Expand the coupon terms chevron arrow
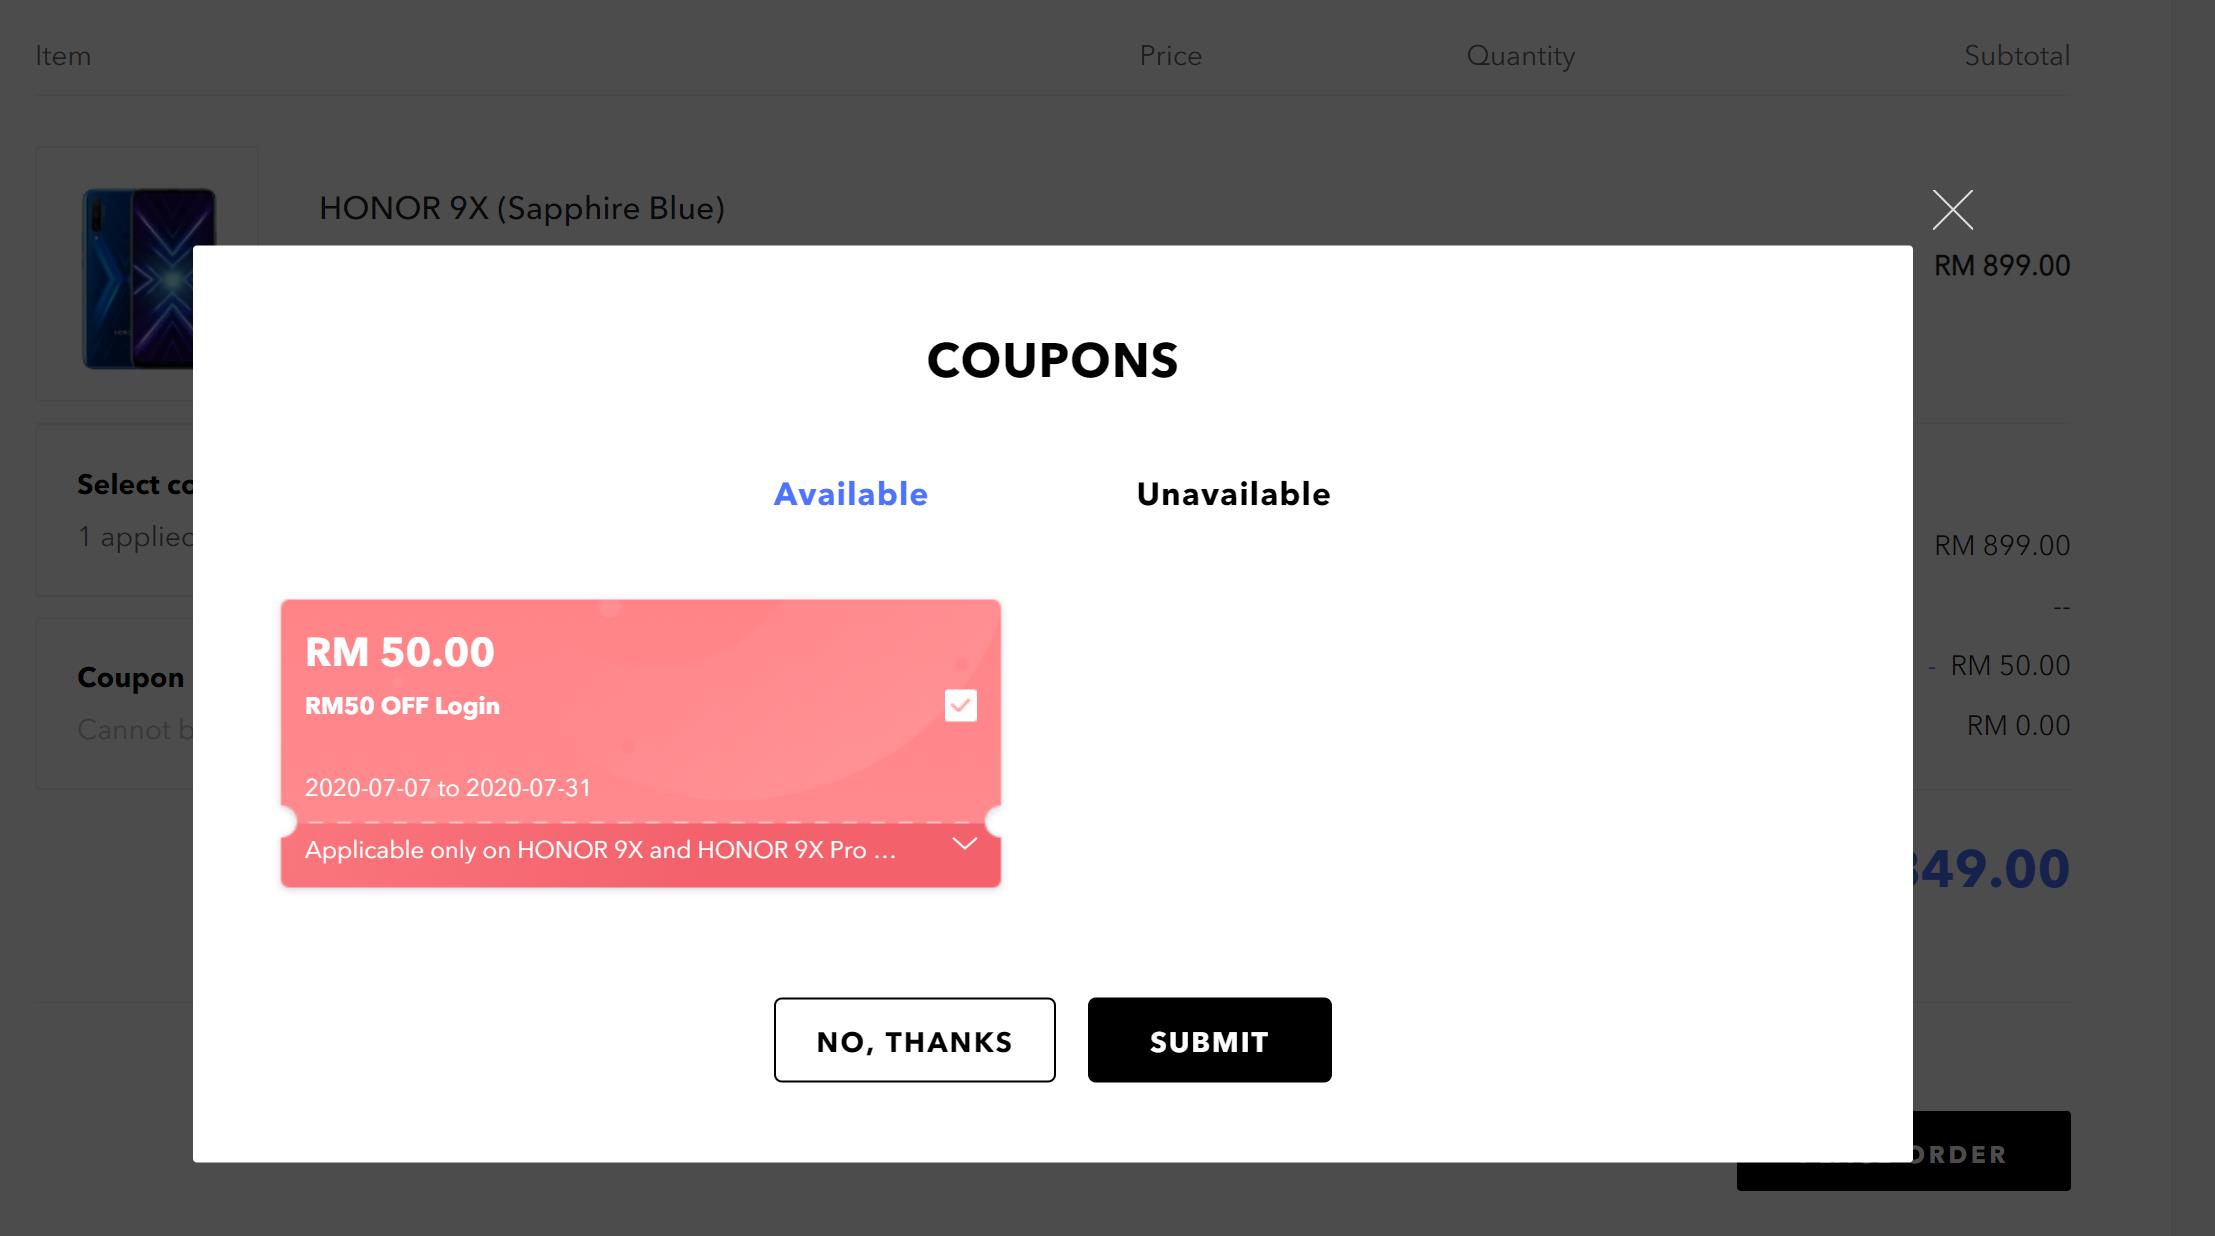The width and height of the screenshot is (2215, 1236). point(964,845)
